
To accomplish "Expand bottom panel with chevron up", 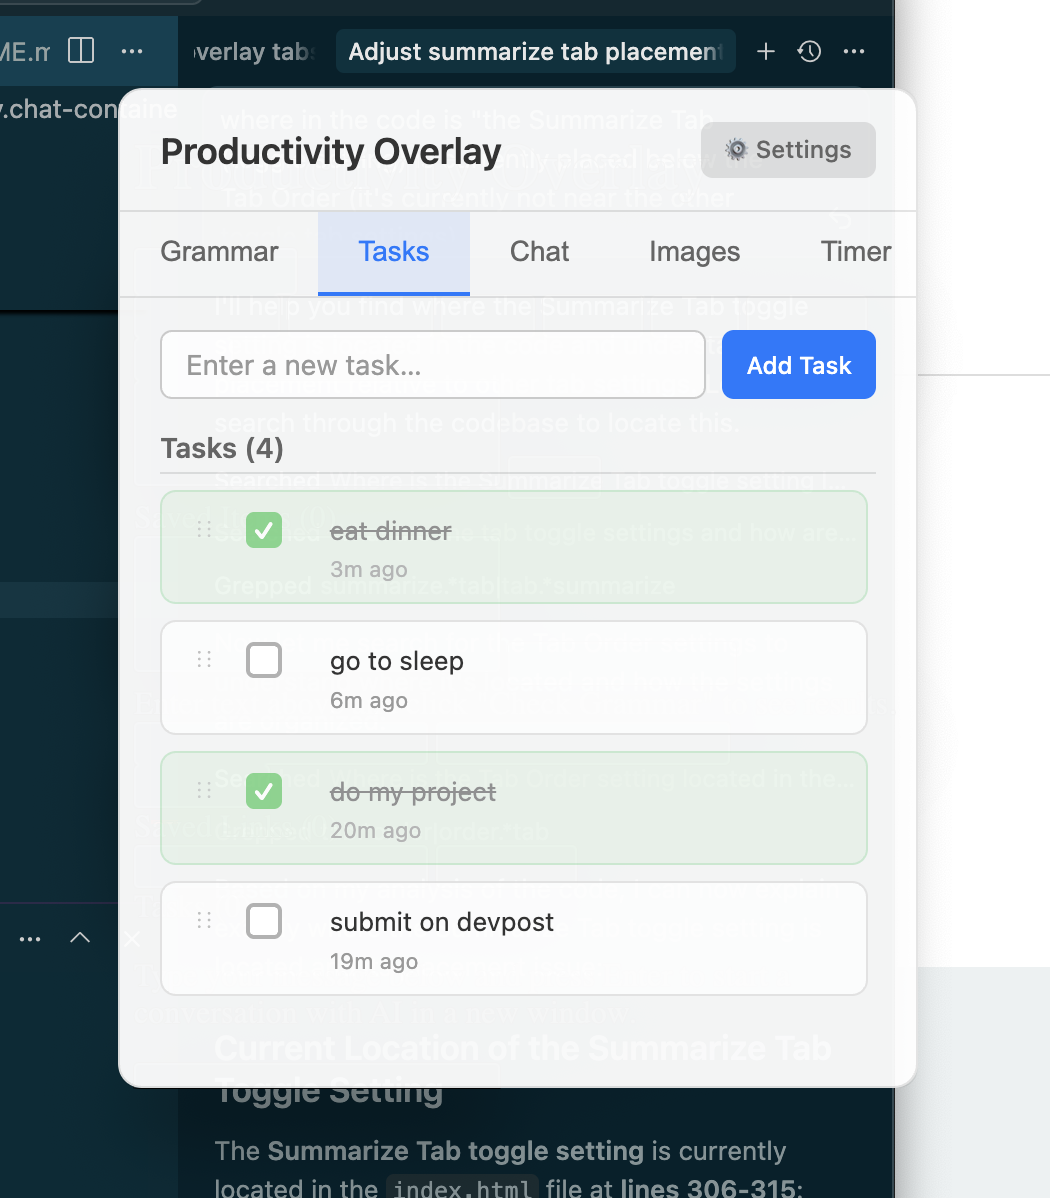I will click(x=80, y=937).
